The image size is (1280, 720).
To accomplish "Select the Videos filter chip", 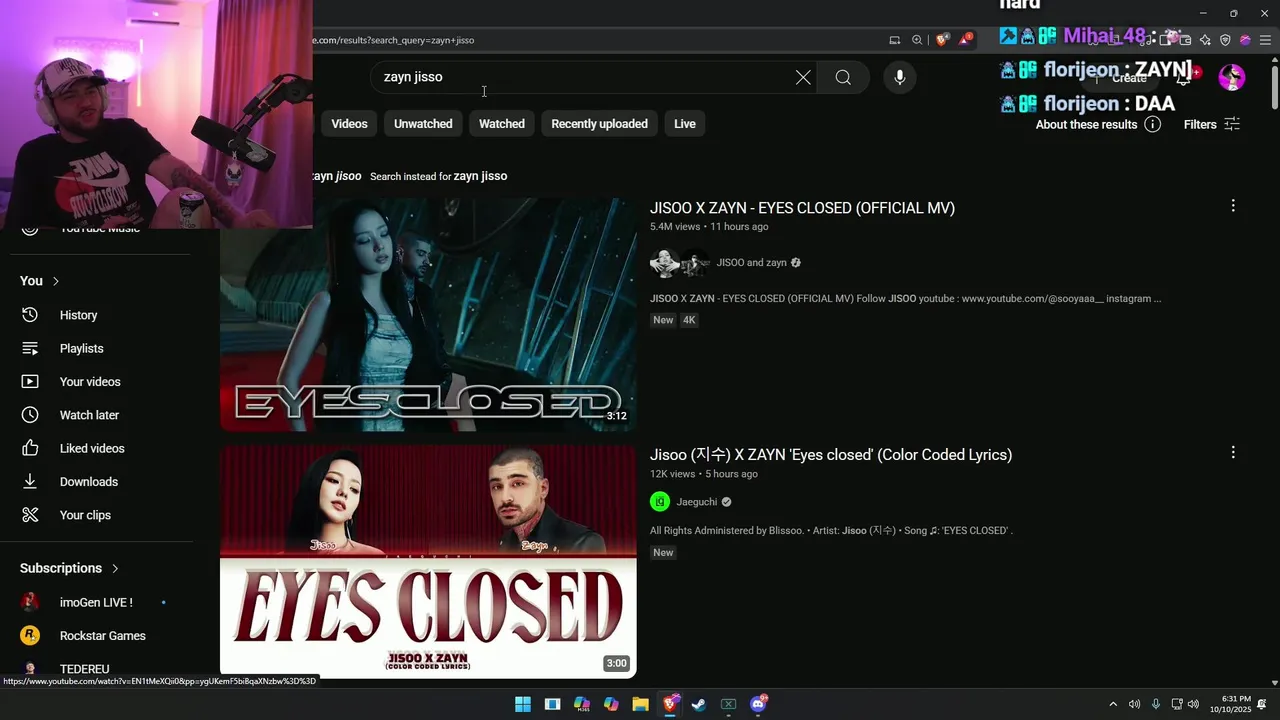I will click(x=349, y=124).
